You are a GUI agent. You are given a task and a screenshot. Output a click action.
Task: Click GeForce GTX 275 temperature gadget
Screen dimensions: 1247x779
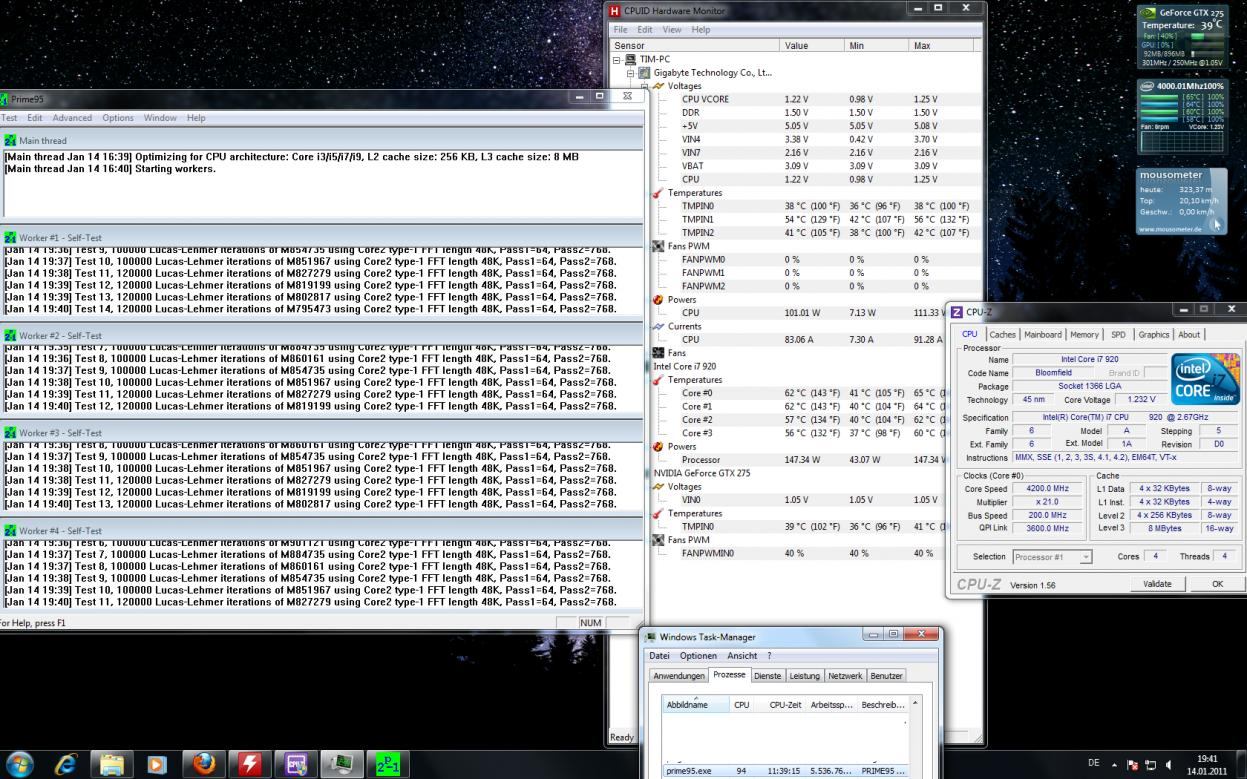pyautogui.click(x=1182, y=38)
